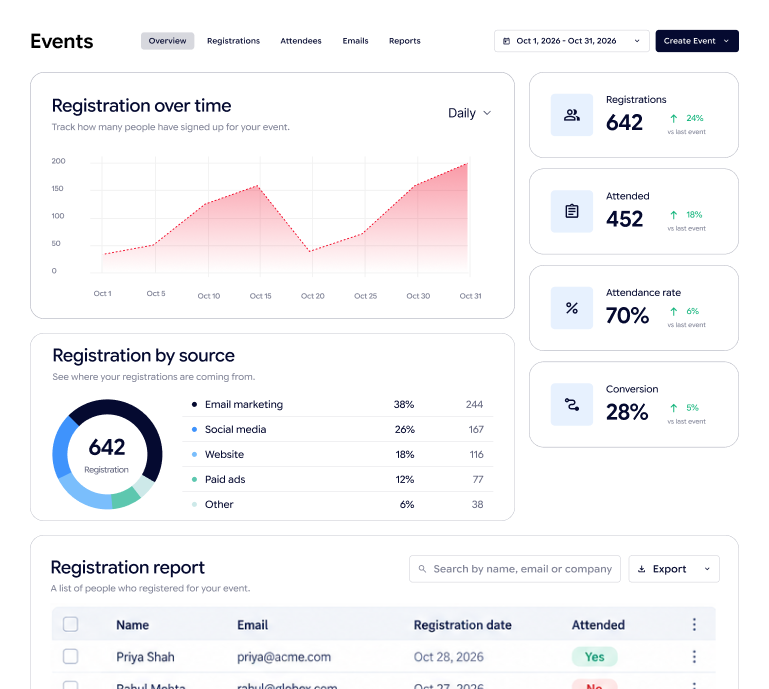This screenshot has width=769, height=689.
Task: Click the Registration report heading
Action: (128, 567)
